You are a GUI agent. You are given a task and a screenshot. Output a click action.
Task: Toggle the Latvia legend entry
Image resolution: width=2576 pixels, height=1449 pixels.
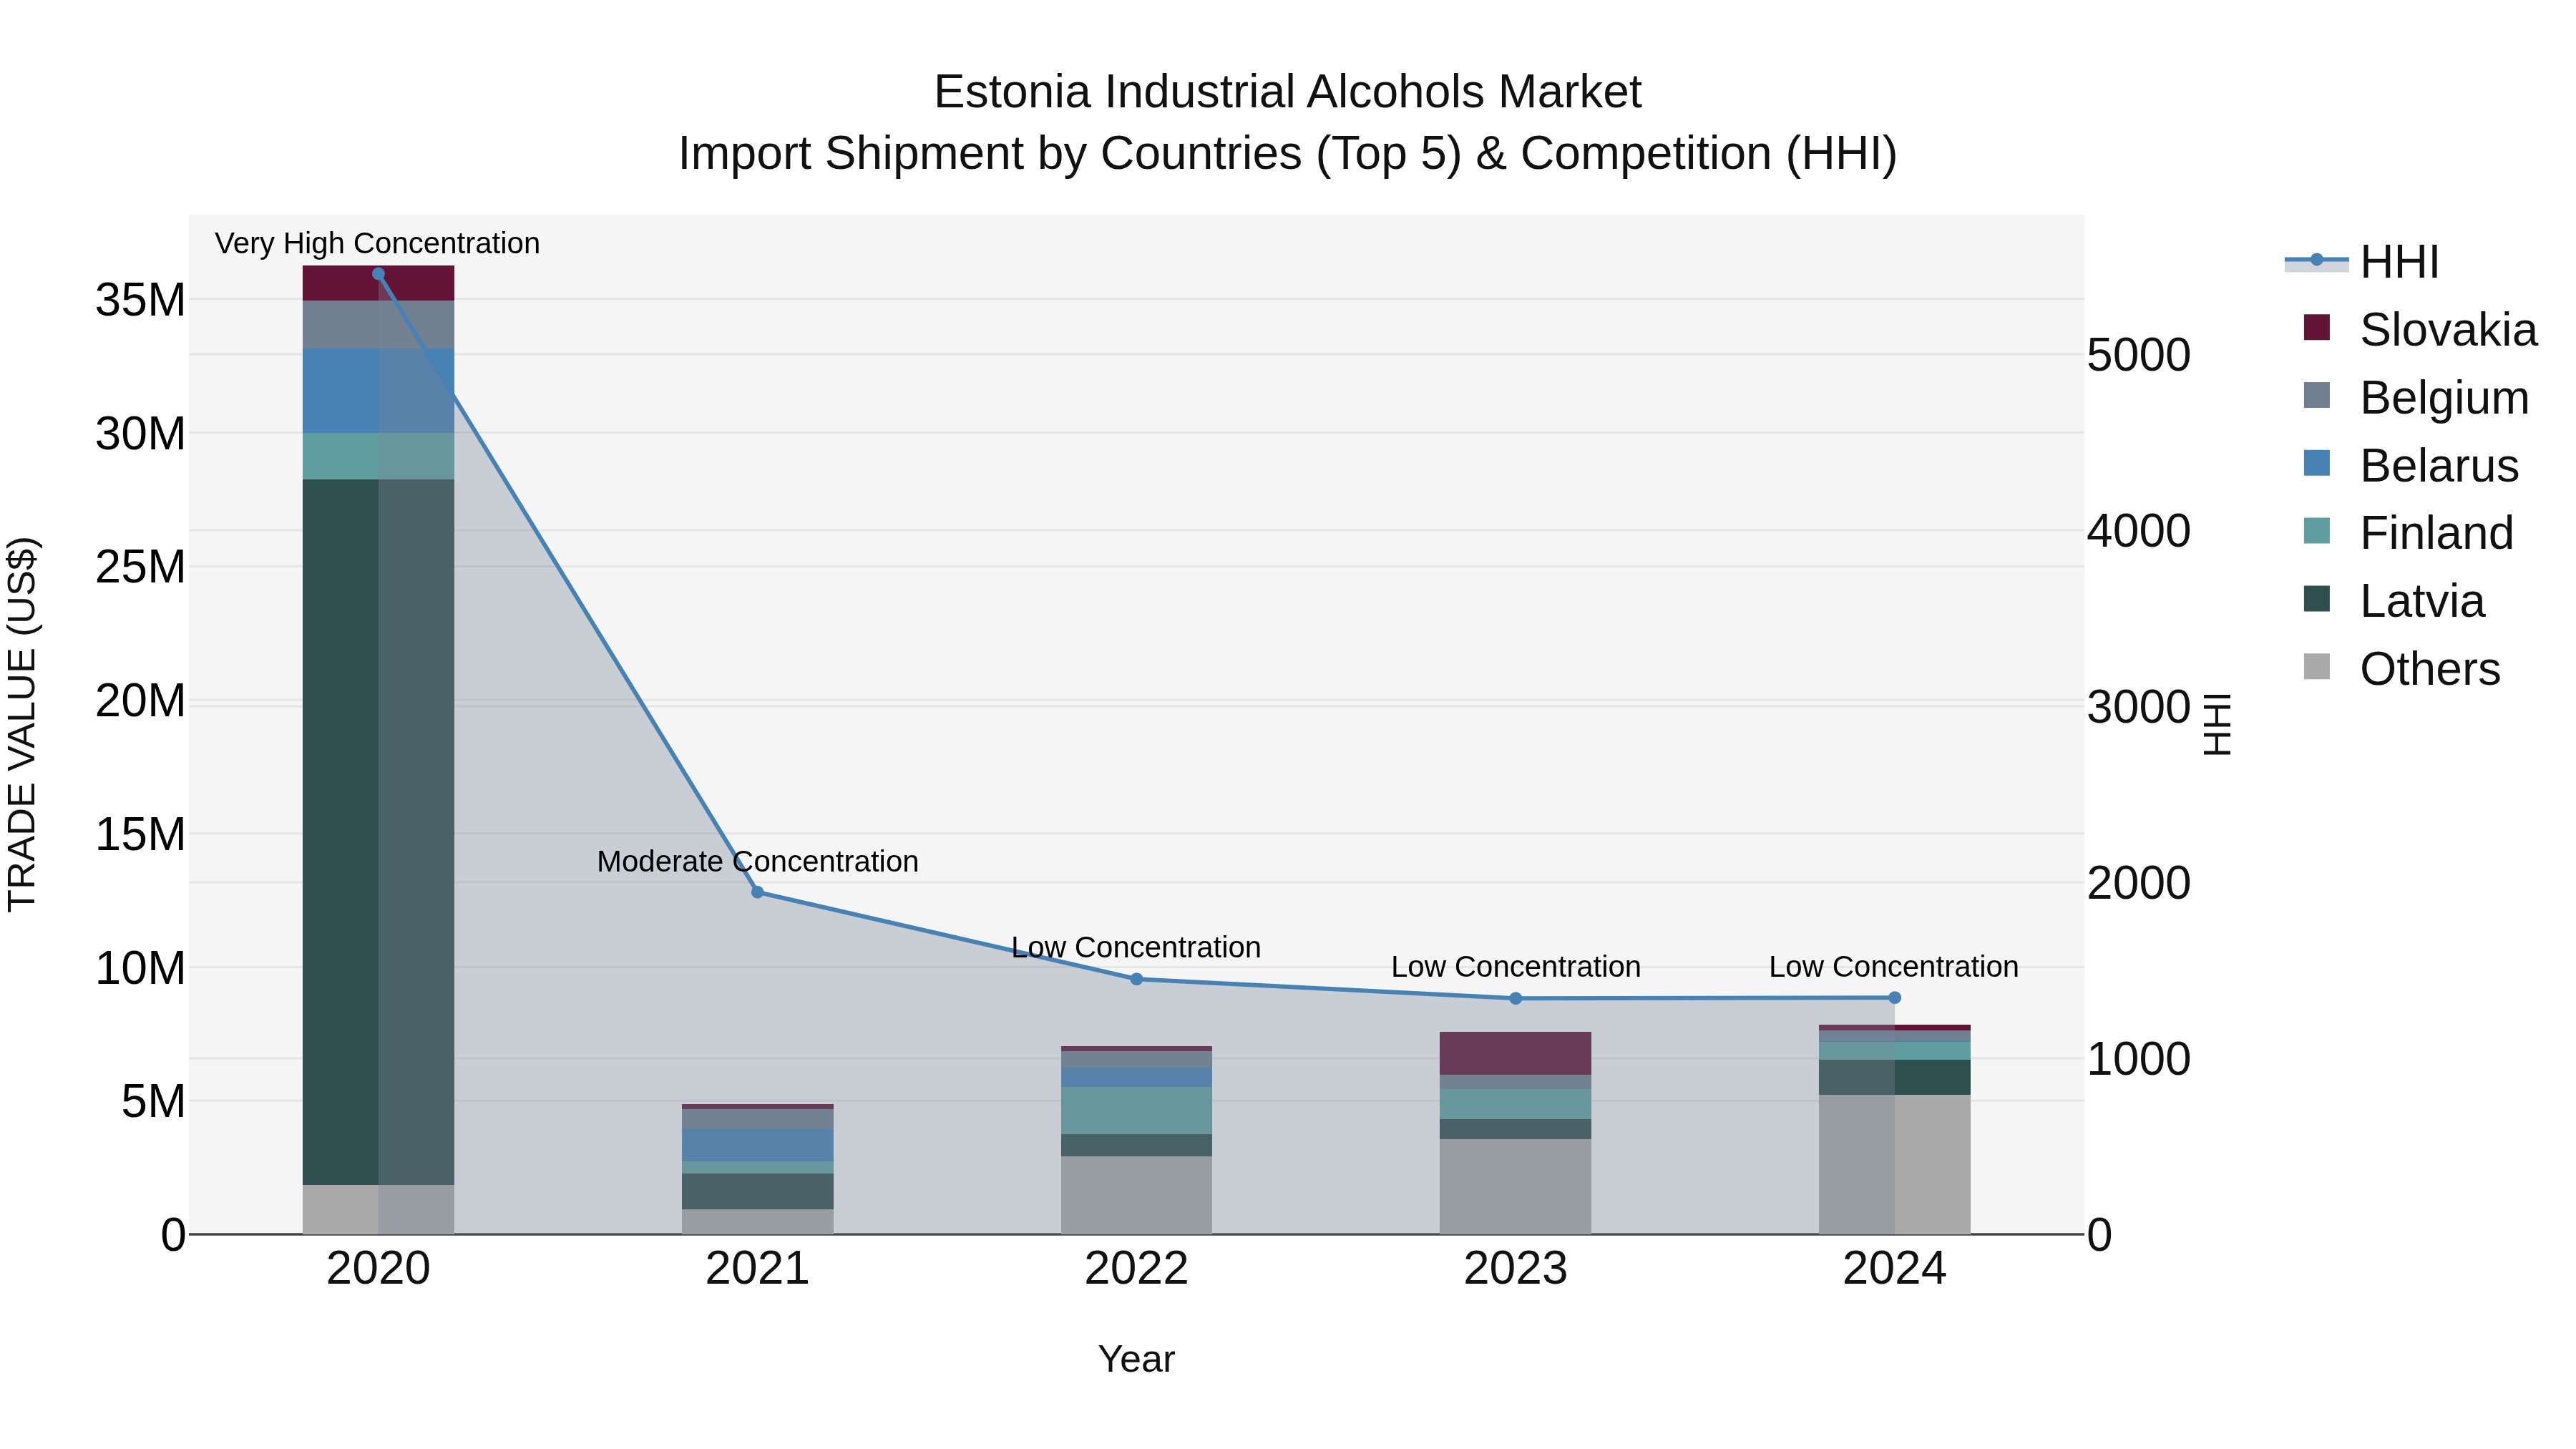tap(2393, 600)
